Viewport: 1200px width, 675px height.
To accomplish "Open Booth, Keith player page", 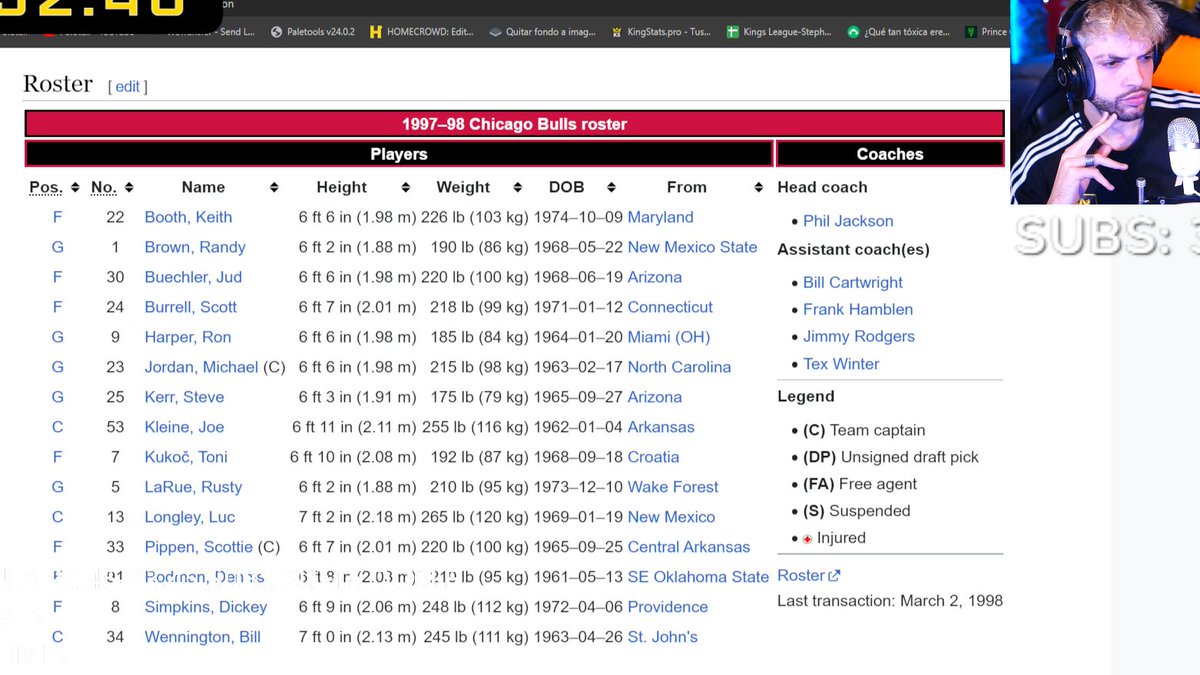I will point(188,217).
